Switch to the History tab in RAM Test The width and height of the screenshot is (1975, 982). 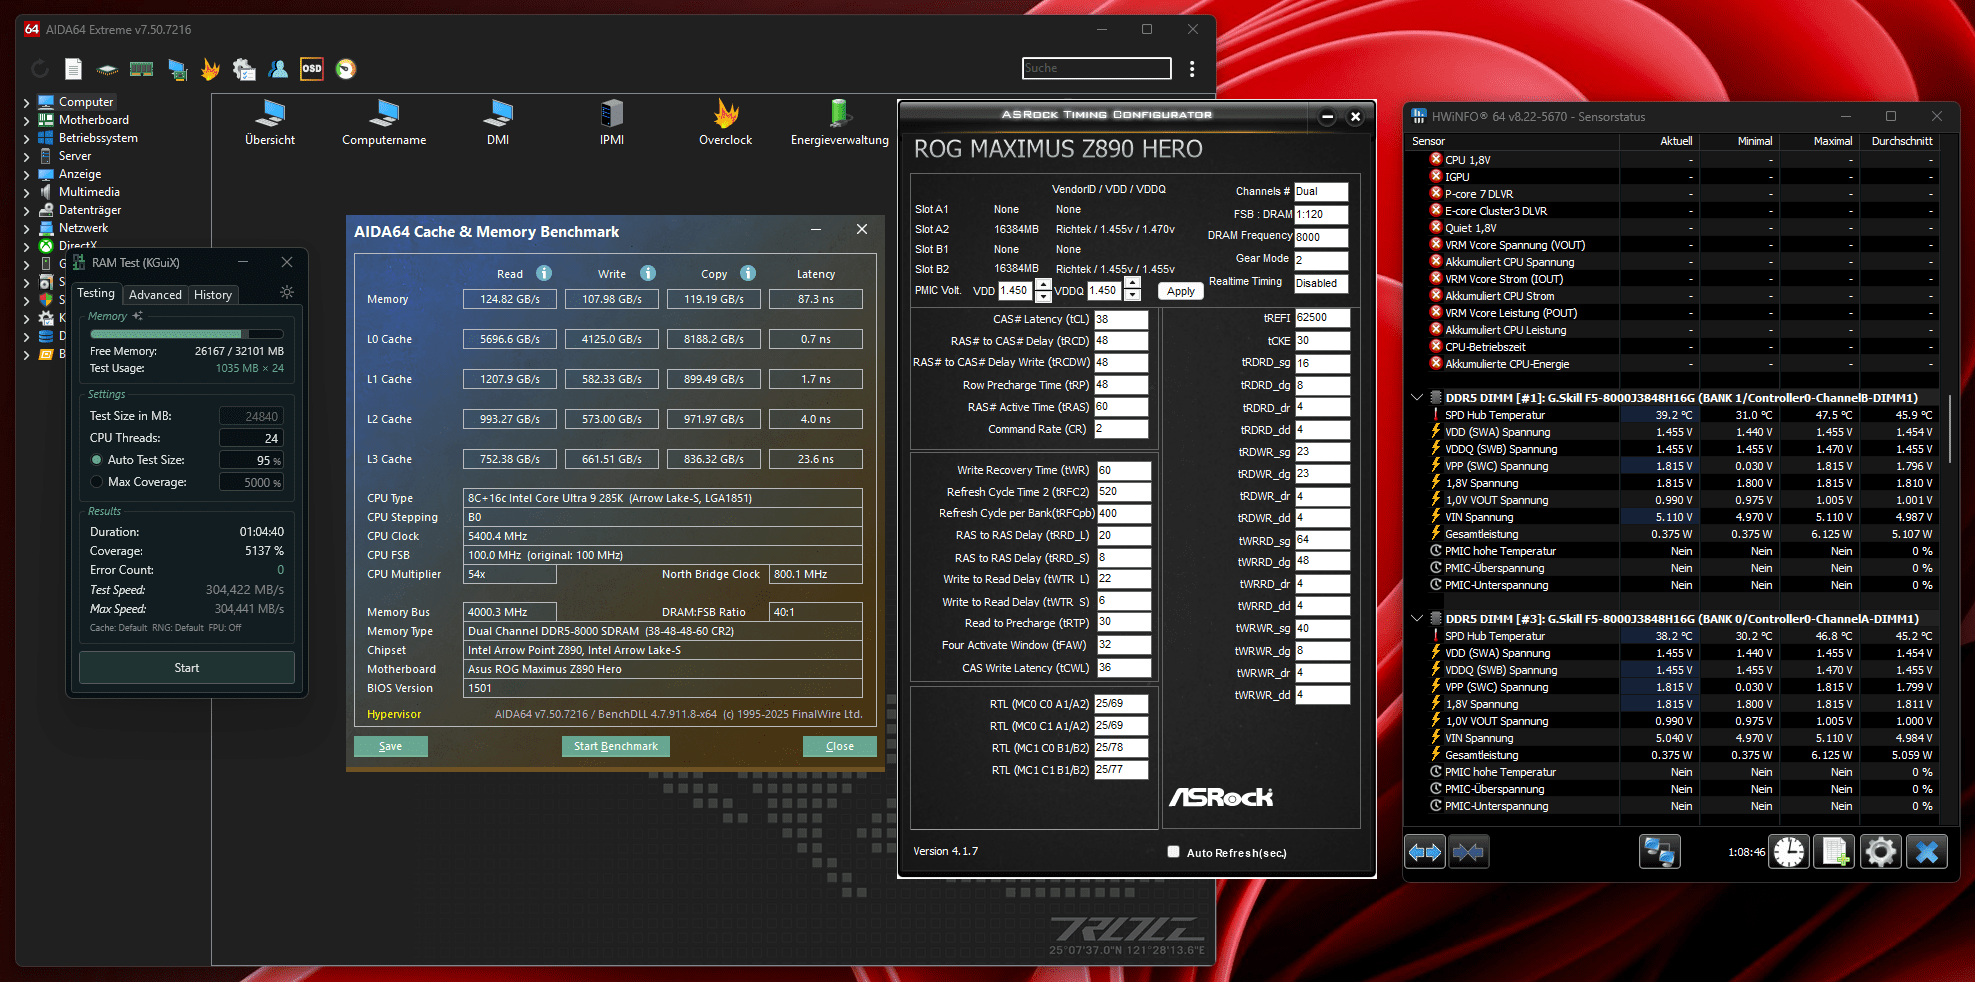tap(213, 294)
